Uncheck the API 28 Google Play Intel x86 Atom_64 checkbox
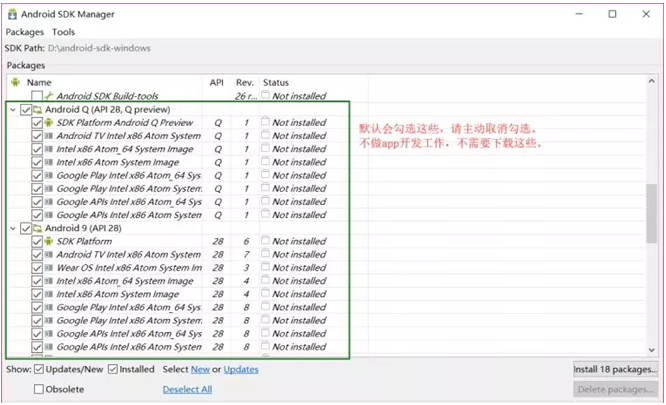 pos(37,307)
